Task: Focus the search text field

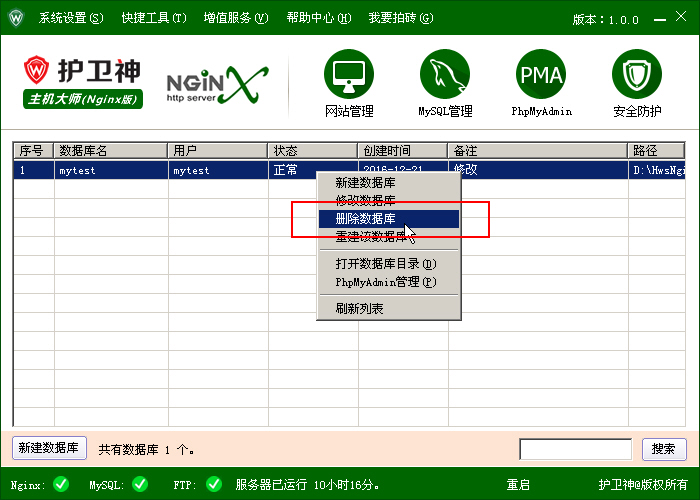Action: point(575,449)
